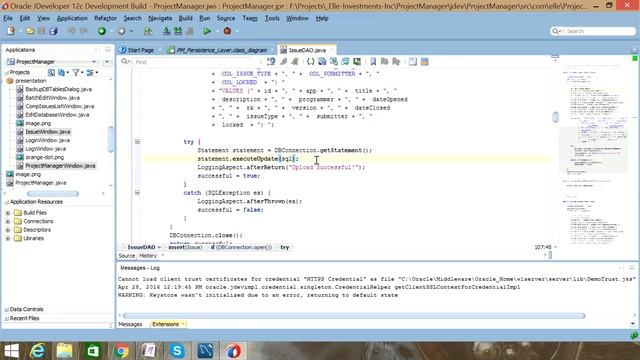
Task: Open the Run button dropdown arrow
Action: (x=218, y=31)
